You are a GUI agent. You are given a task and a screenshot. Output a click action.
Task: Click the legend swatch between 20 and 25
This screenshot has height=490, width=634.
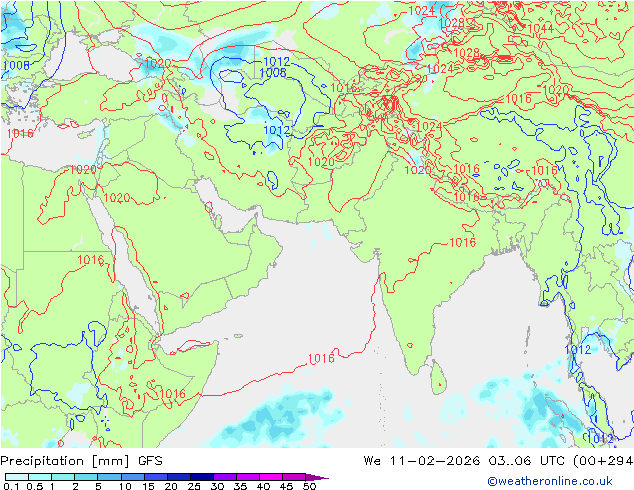(x=178, y=477)
